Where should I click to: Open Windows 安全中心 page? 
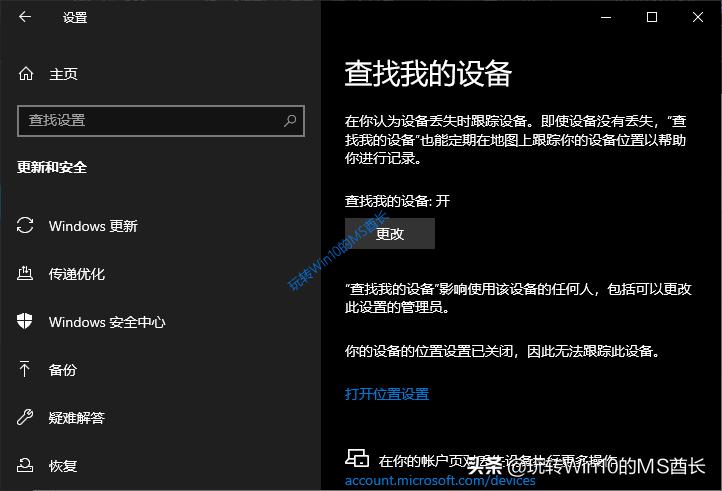[x=107, y=322]
